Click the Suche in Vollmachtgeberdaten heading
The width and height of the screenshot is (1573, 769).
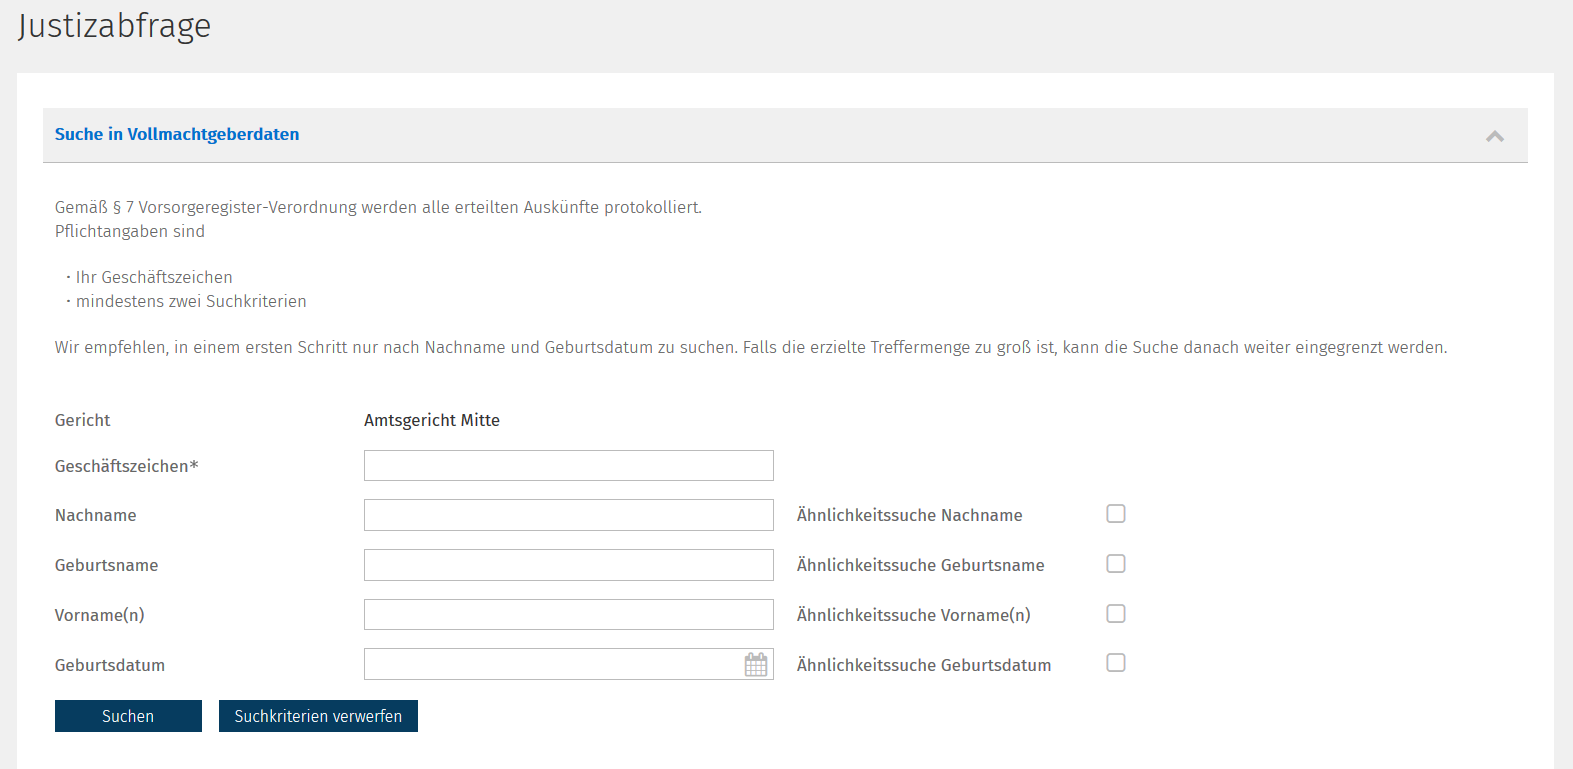point(177,134)
